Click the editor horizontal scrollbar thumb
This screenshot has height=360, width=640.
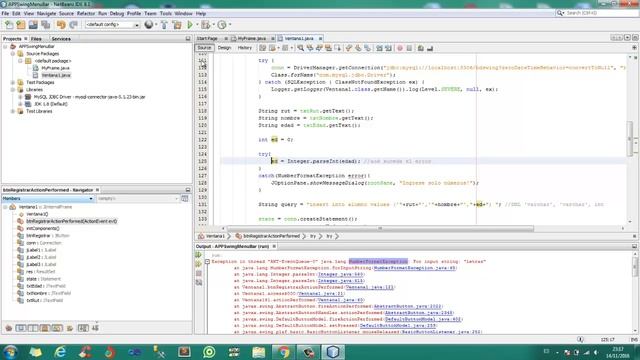pos(380,229)
